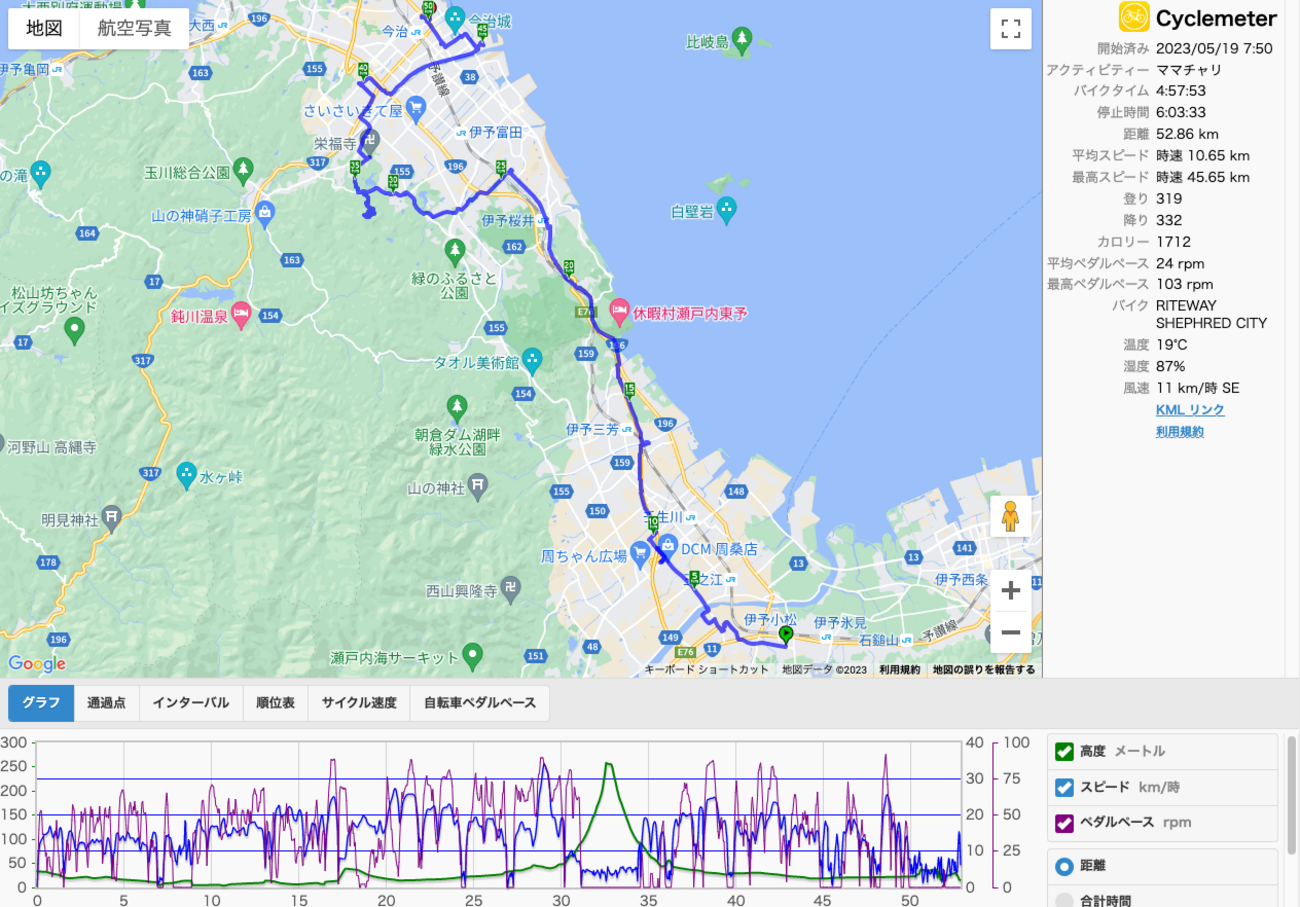The height and width of the screenshot is (907, 1300).
Task: Toggle 高度 elevation checkbox
Action: point(1065,751)
